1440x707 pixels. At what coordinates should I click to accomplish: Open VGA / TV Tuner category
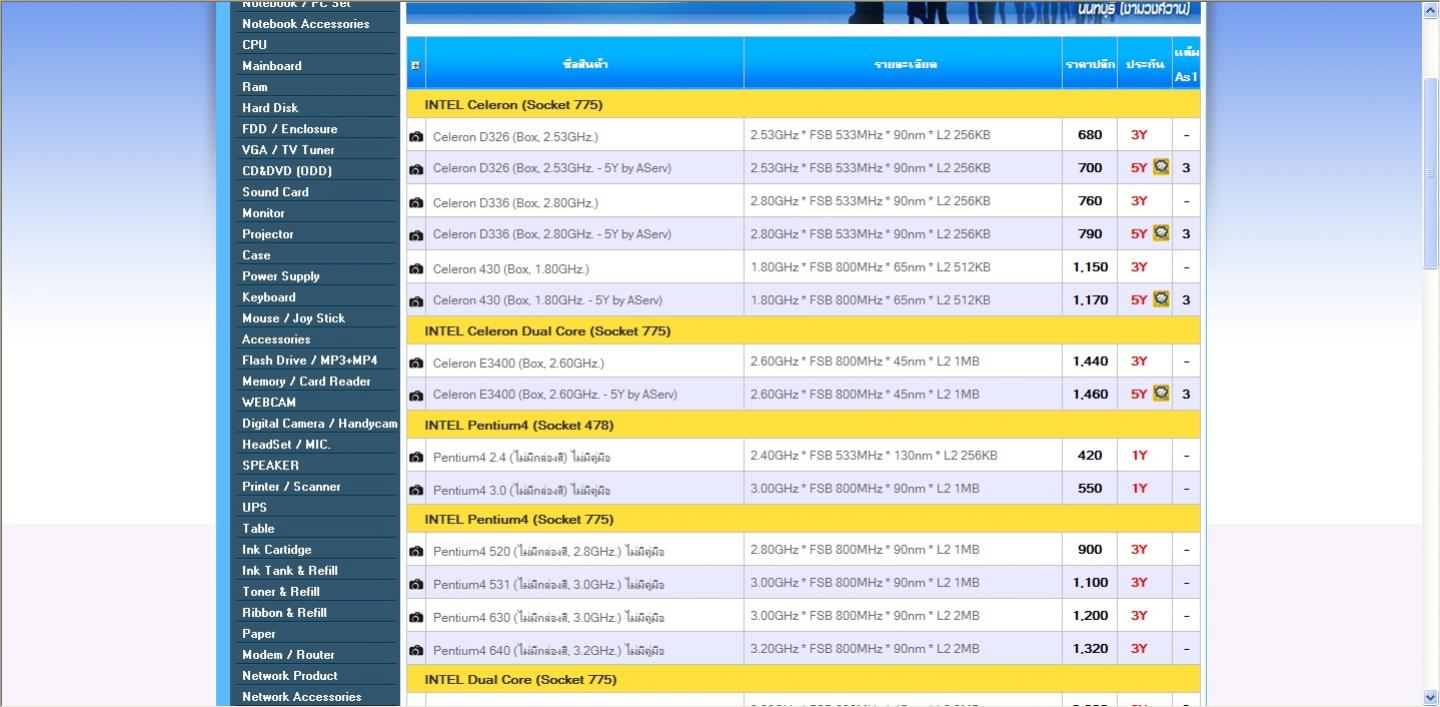pyautogui.click(x=288, y=149)
